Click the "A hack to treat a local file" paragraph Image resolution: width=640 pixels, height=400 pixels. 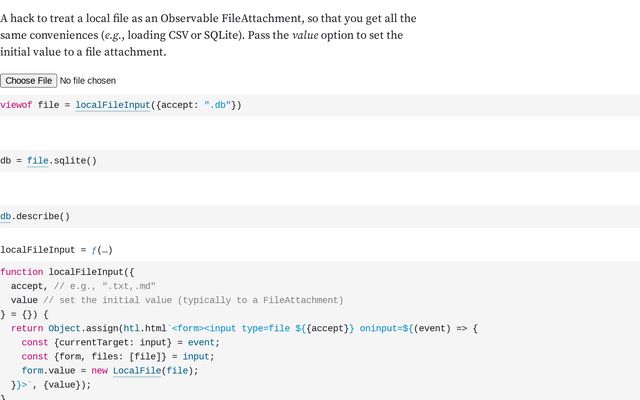(208, 35)
